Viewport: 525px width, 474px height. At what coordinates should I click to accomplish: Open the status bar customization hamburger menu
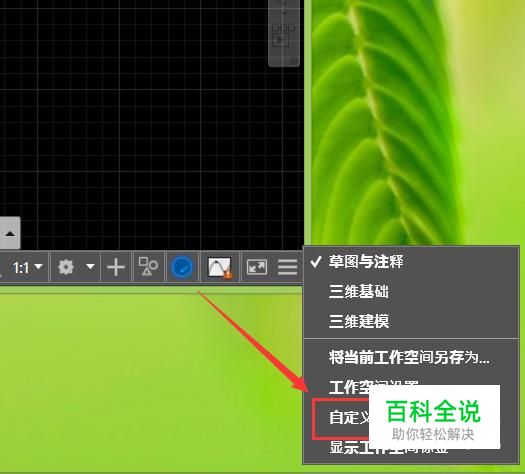click(x=287, y=267)
